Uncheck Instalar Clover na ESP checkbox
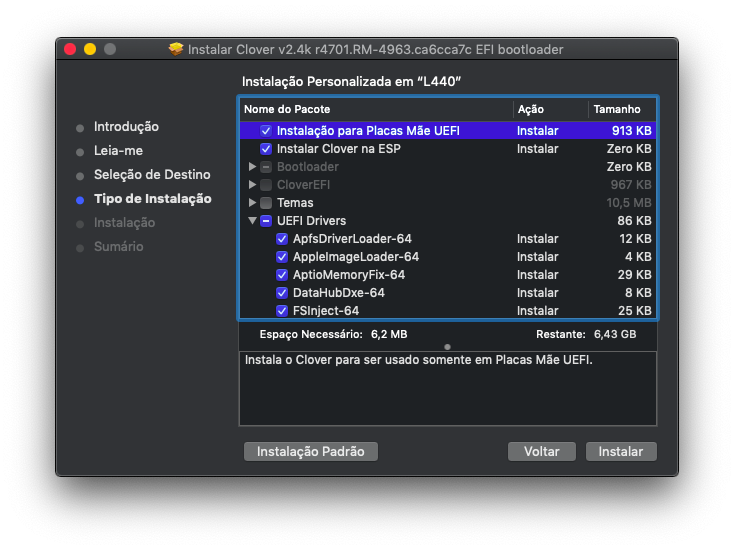The width and height of the screenshot is (734, 550). 265,149
